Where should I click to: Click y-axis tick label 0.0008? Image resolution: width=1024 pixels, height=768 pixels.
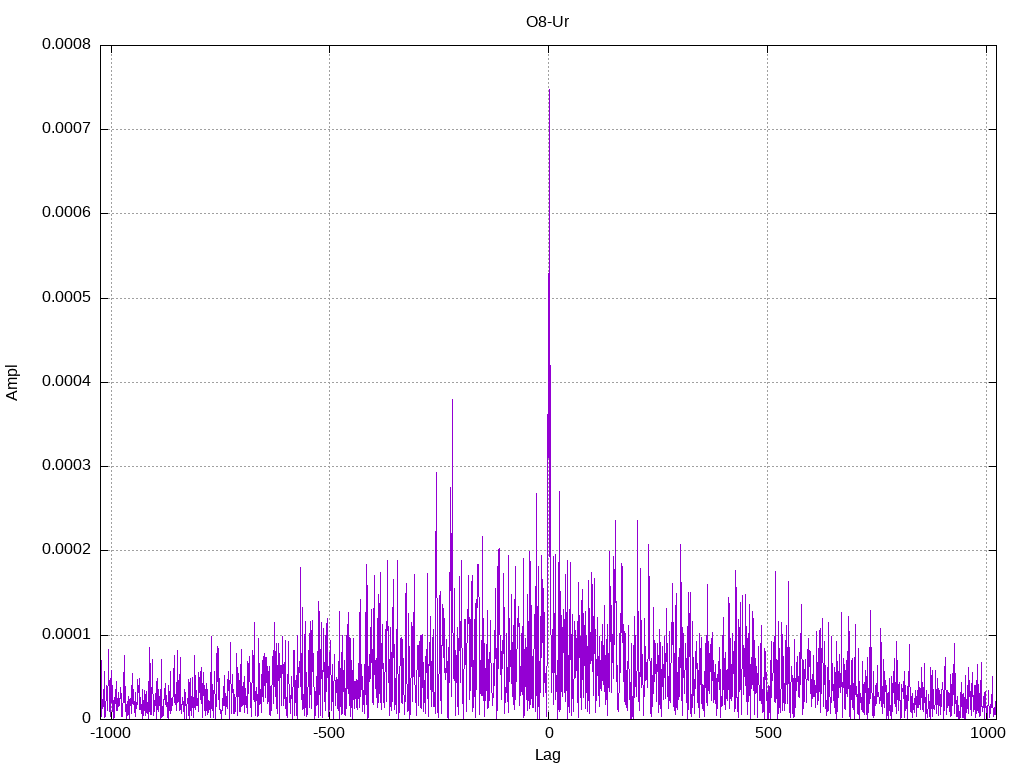point(67,44)
